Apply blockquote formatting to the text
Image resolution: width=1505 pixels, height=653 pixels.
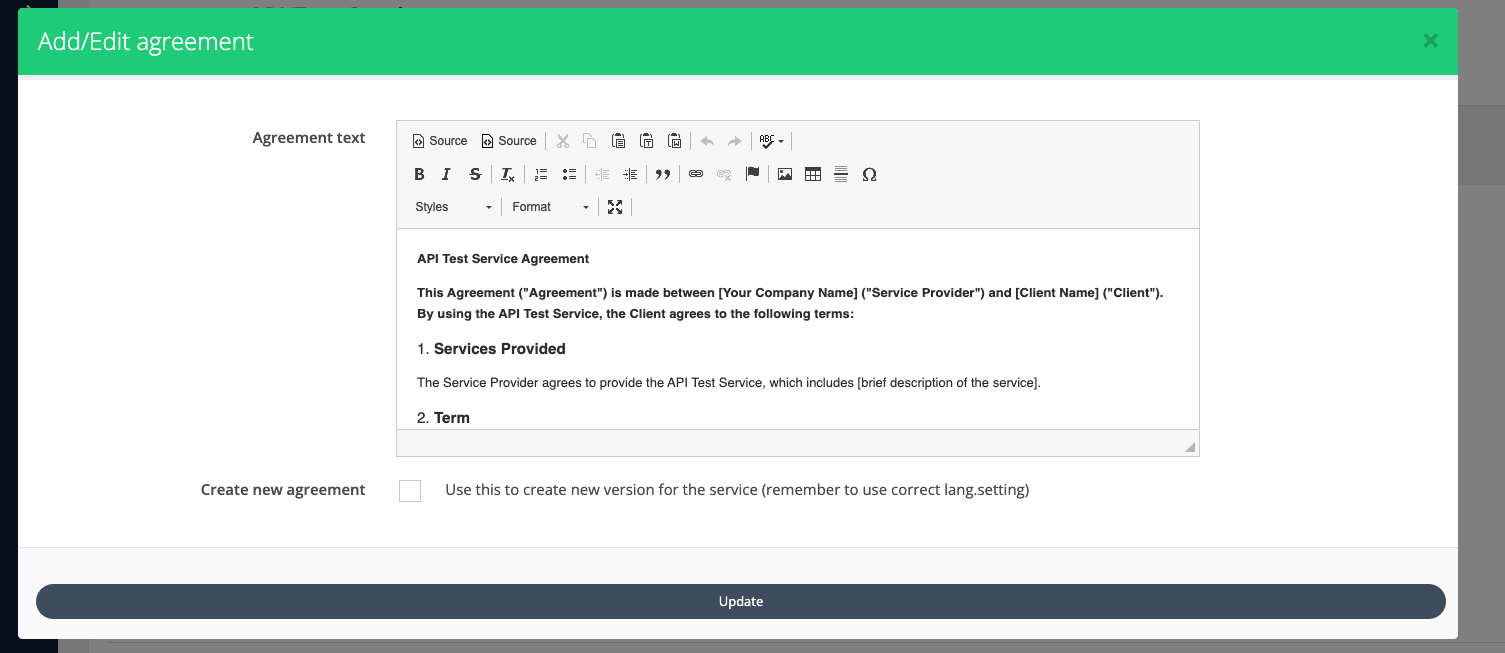coord(663,173)
